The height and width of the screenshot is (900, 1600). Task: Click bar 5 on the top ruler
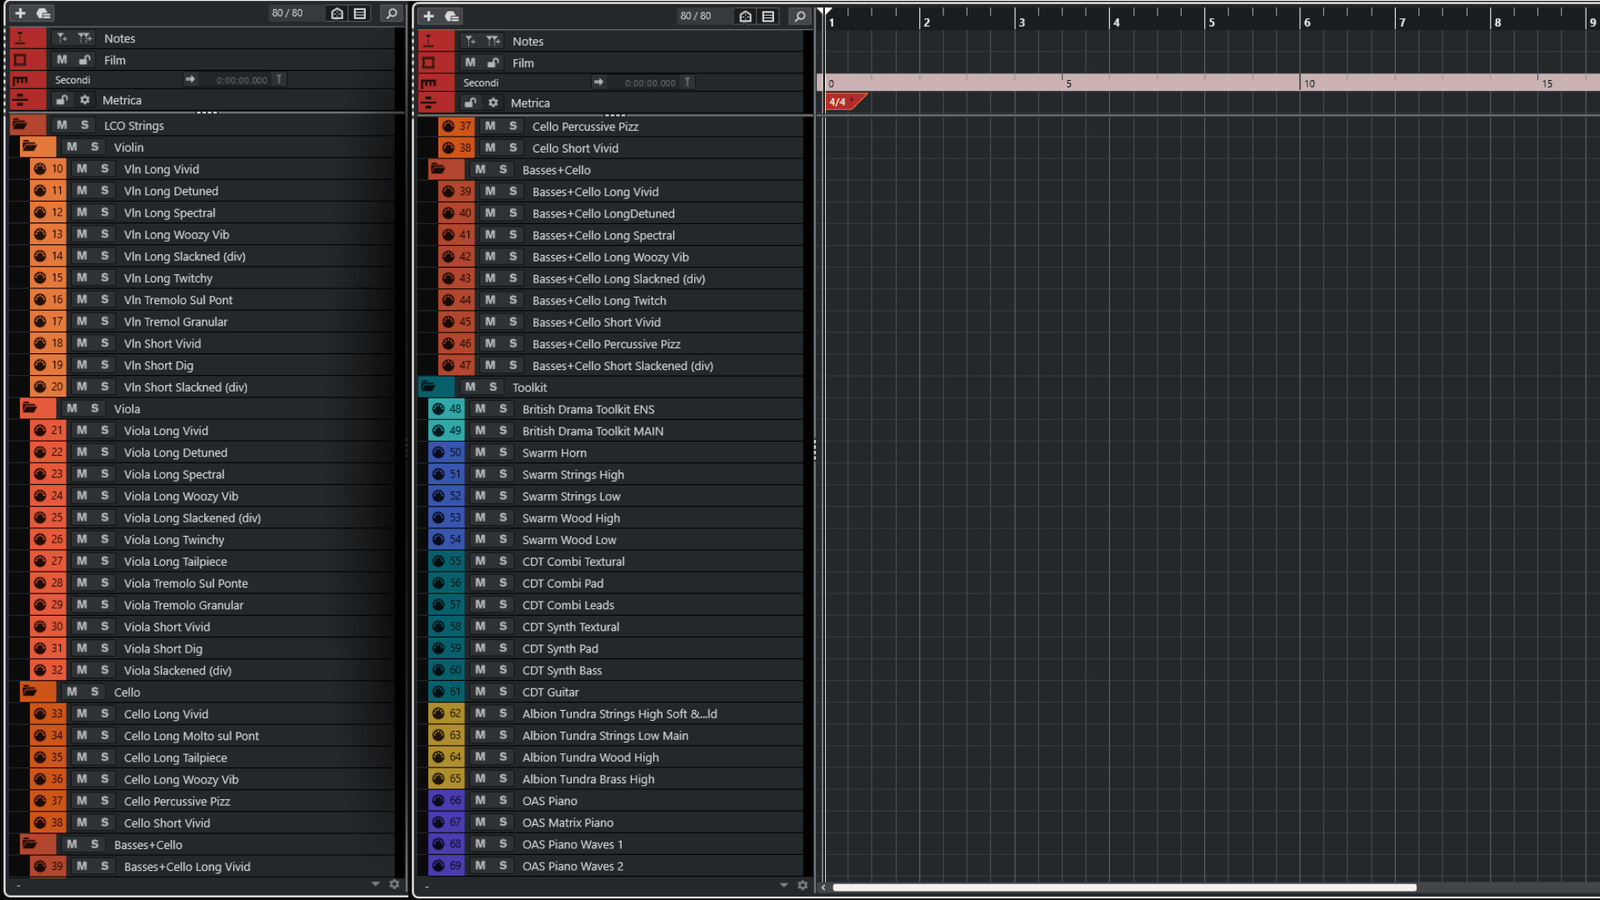(1211, 20)
